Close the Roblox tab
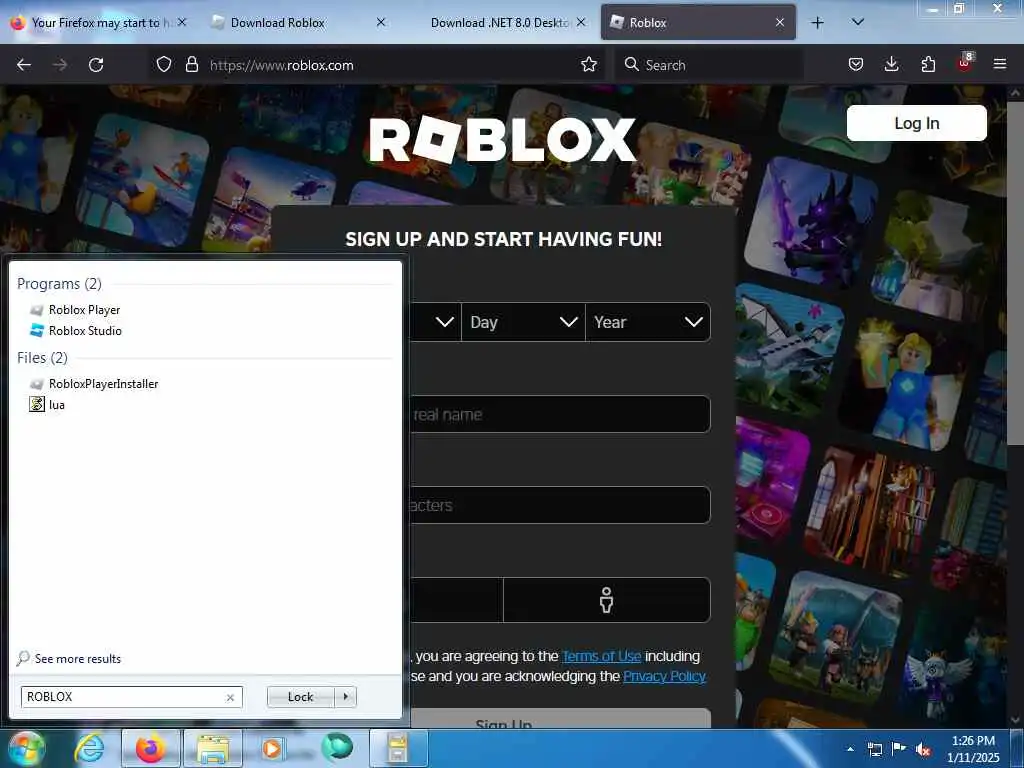 pos(780,22)
